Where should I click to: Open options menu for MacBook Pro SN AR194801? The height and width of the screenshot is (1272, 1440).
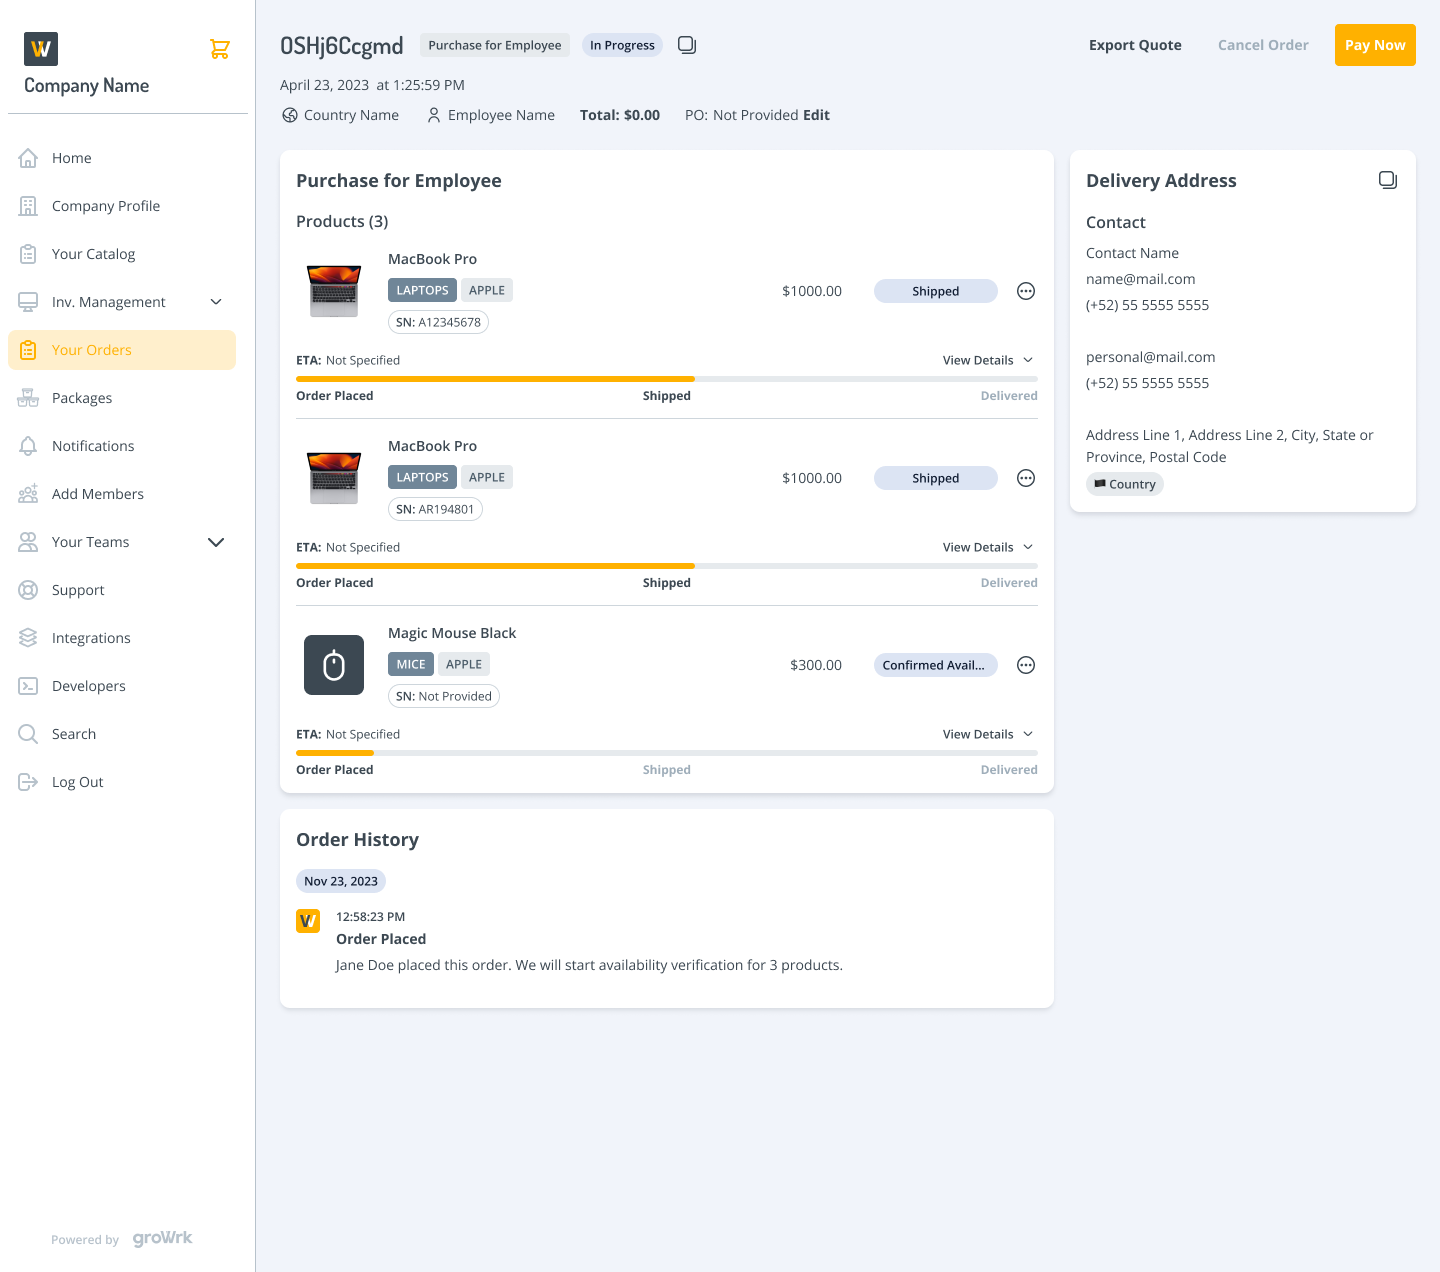point(1025,478)
